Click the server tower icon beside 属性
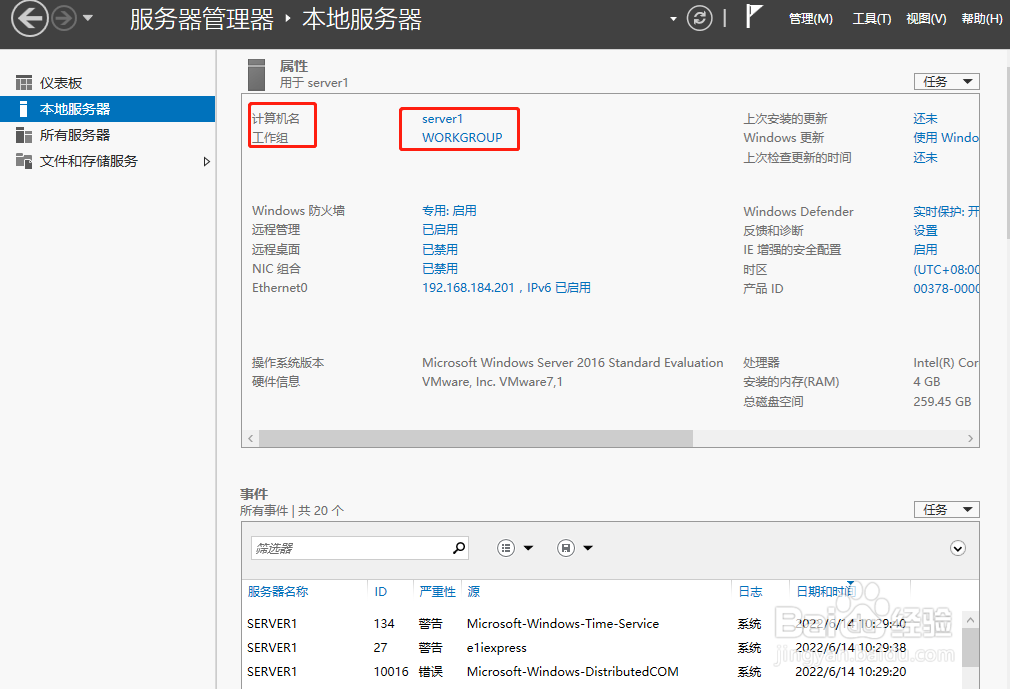 (x=256, y=74)
